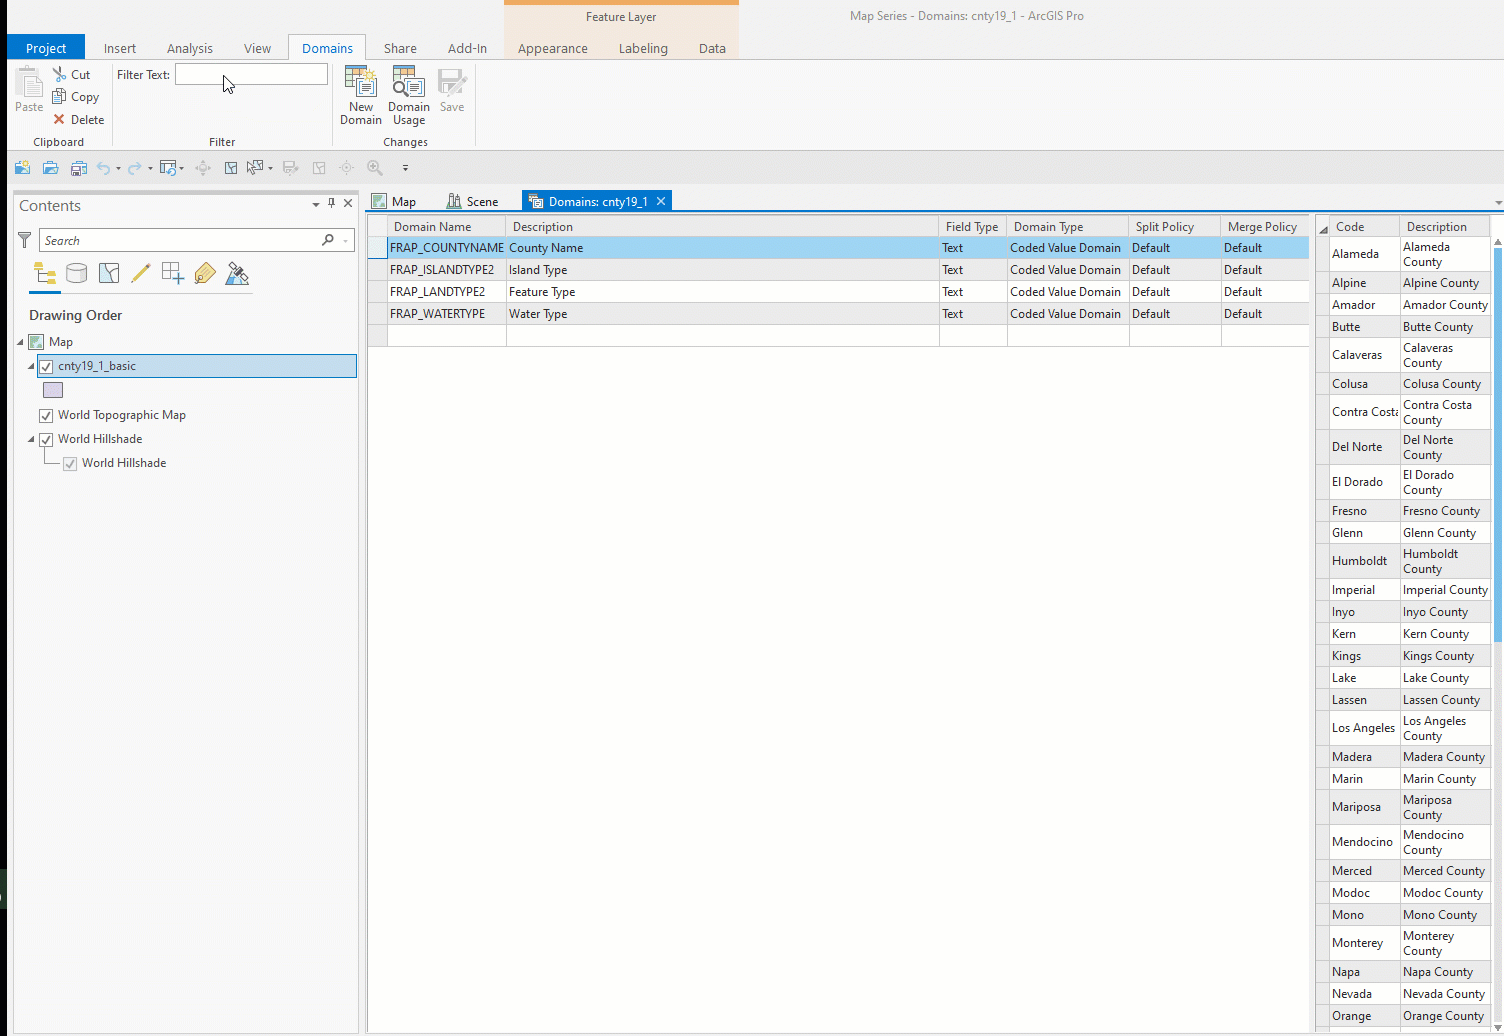The width and height of the screenshot is (1504, 1036).
Task: Open the Appearance contextual tab
Action: 553,48
